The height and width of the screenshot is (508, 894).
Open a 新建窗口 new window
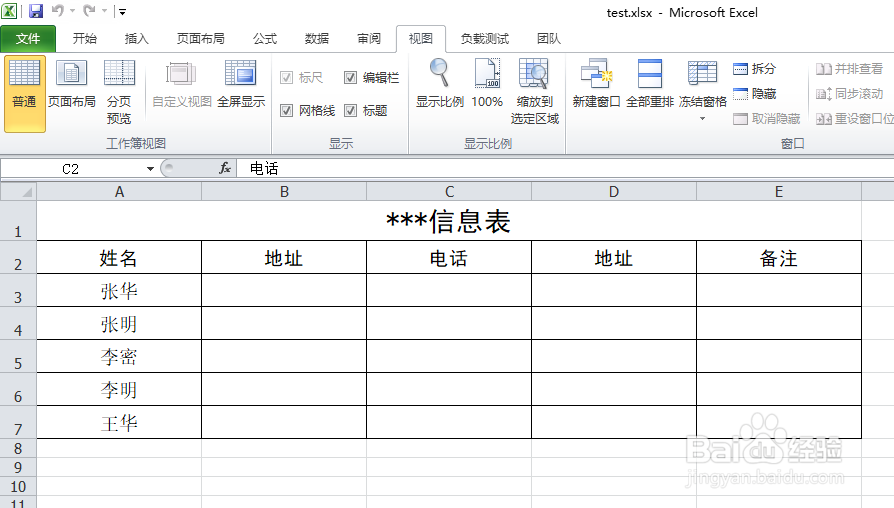[596, 83]
